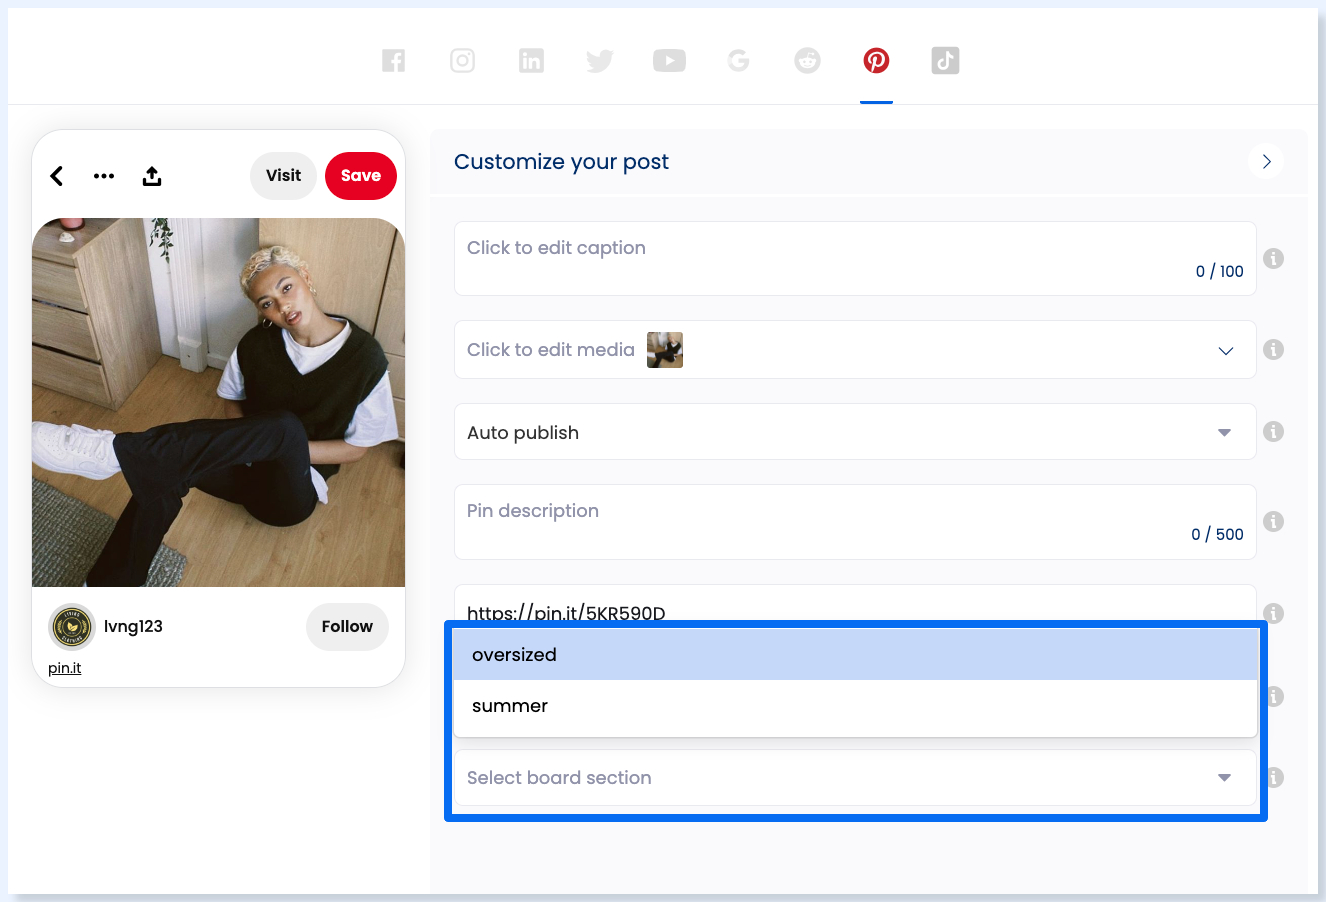Switch to the Twitter tab
Viewport: 1326px width, 902px height.
coord(600,62)
